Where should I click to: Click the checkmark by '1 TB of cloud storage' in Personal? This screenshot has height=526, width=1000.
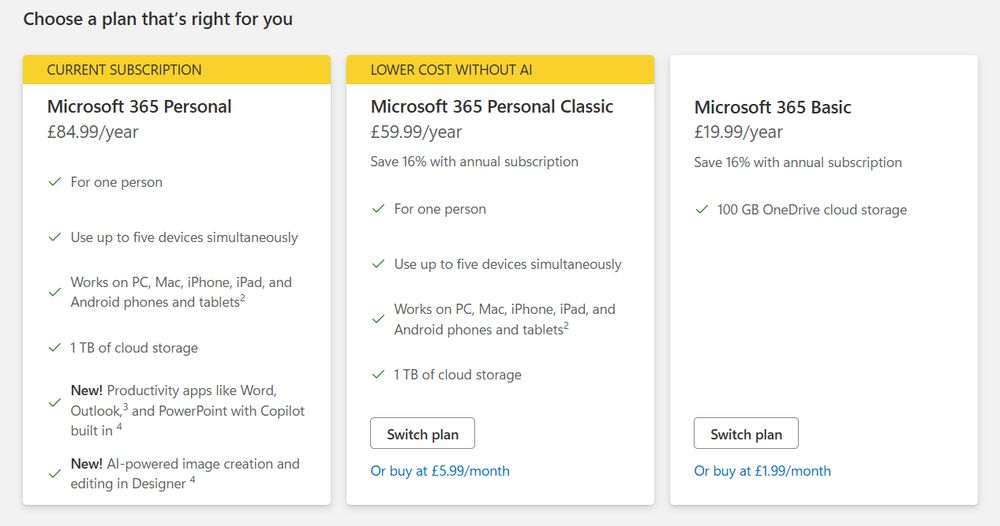(x=55, y=347)
